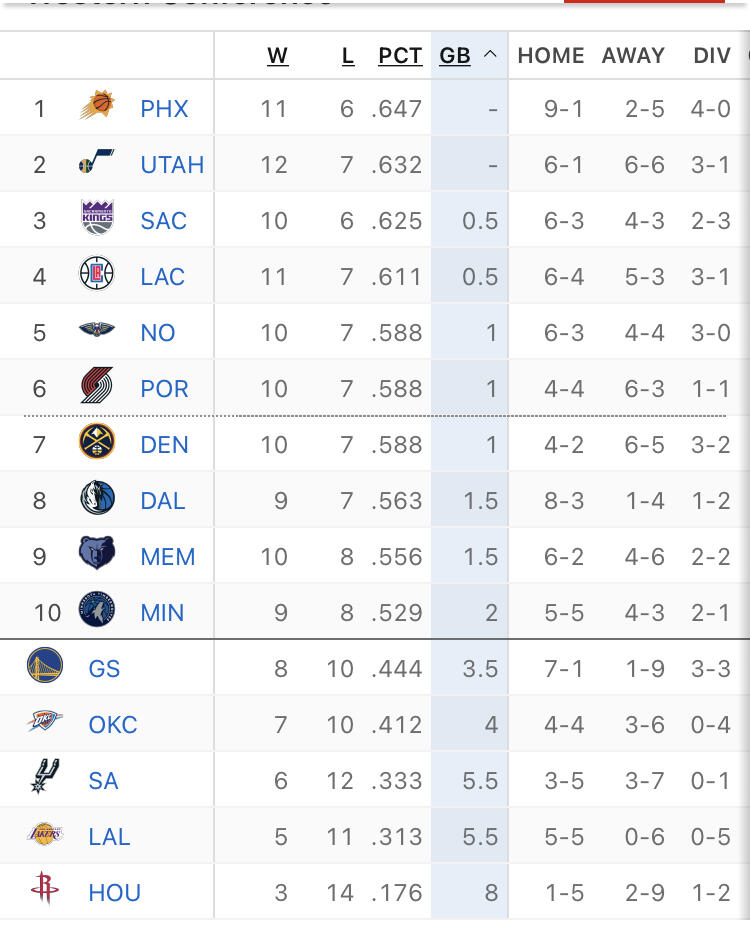
Task: Open the PHX team link
Action: coord(164,108)
